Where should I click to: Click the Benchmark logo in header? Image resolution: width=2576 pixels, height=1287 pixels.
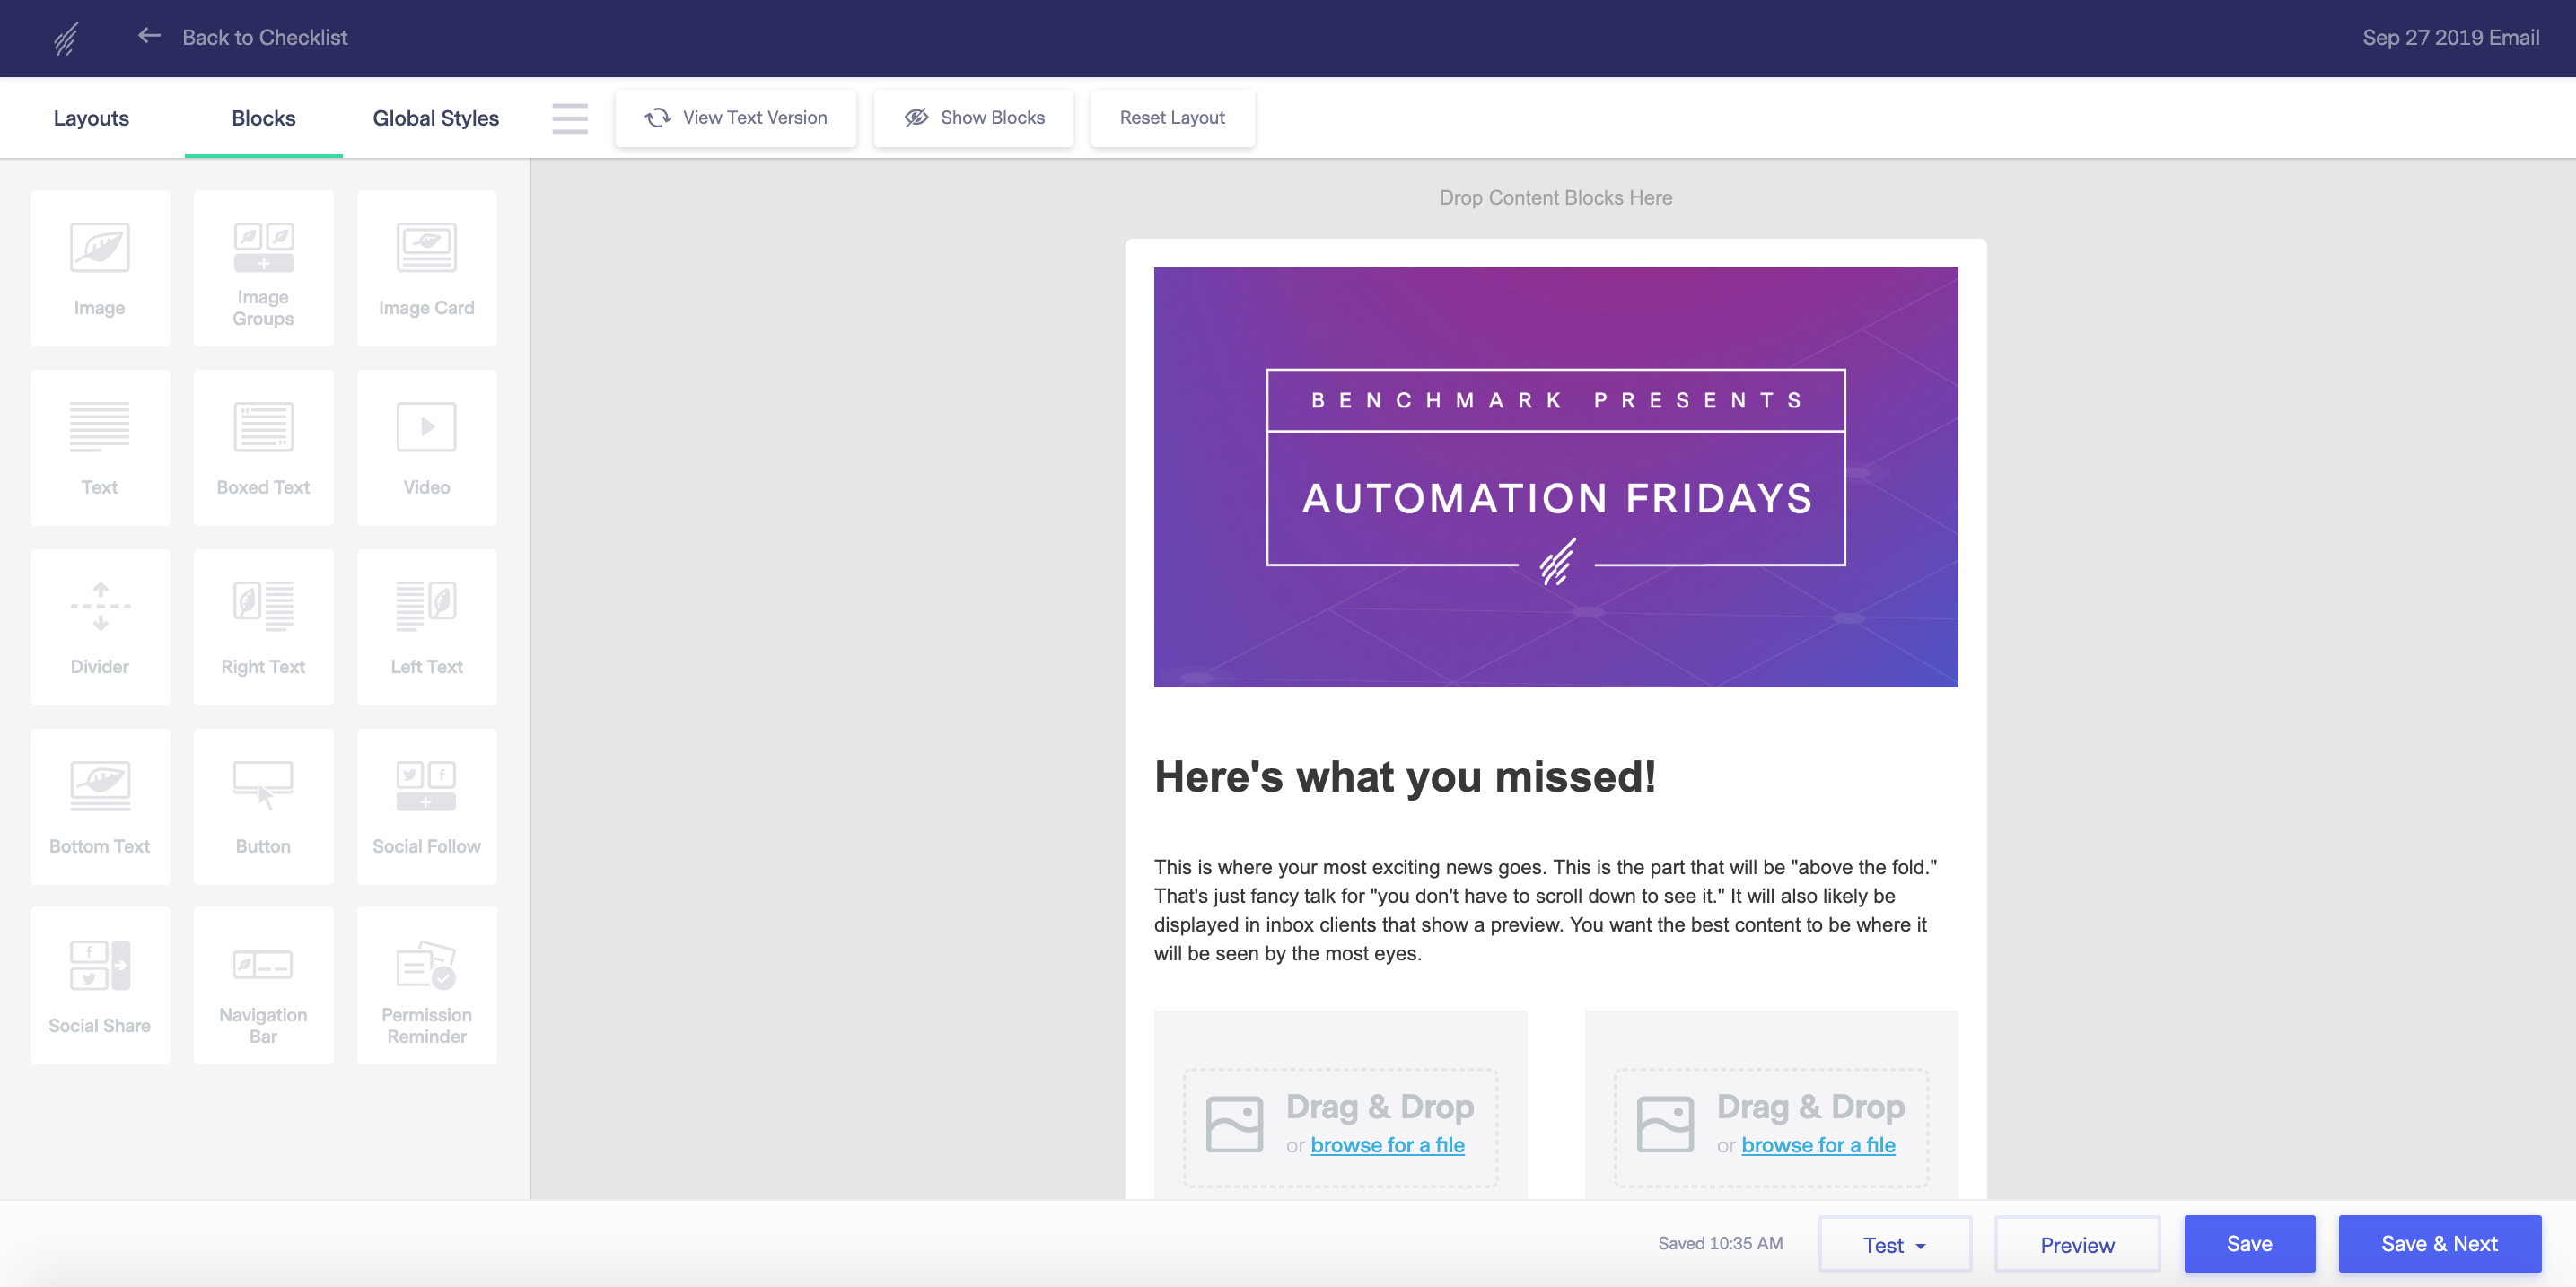[x=66, y=38]
